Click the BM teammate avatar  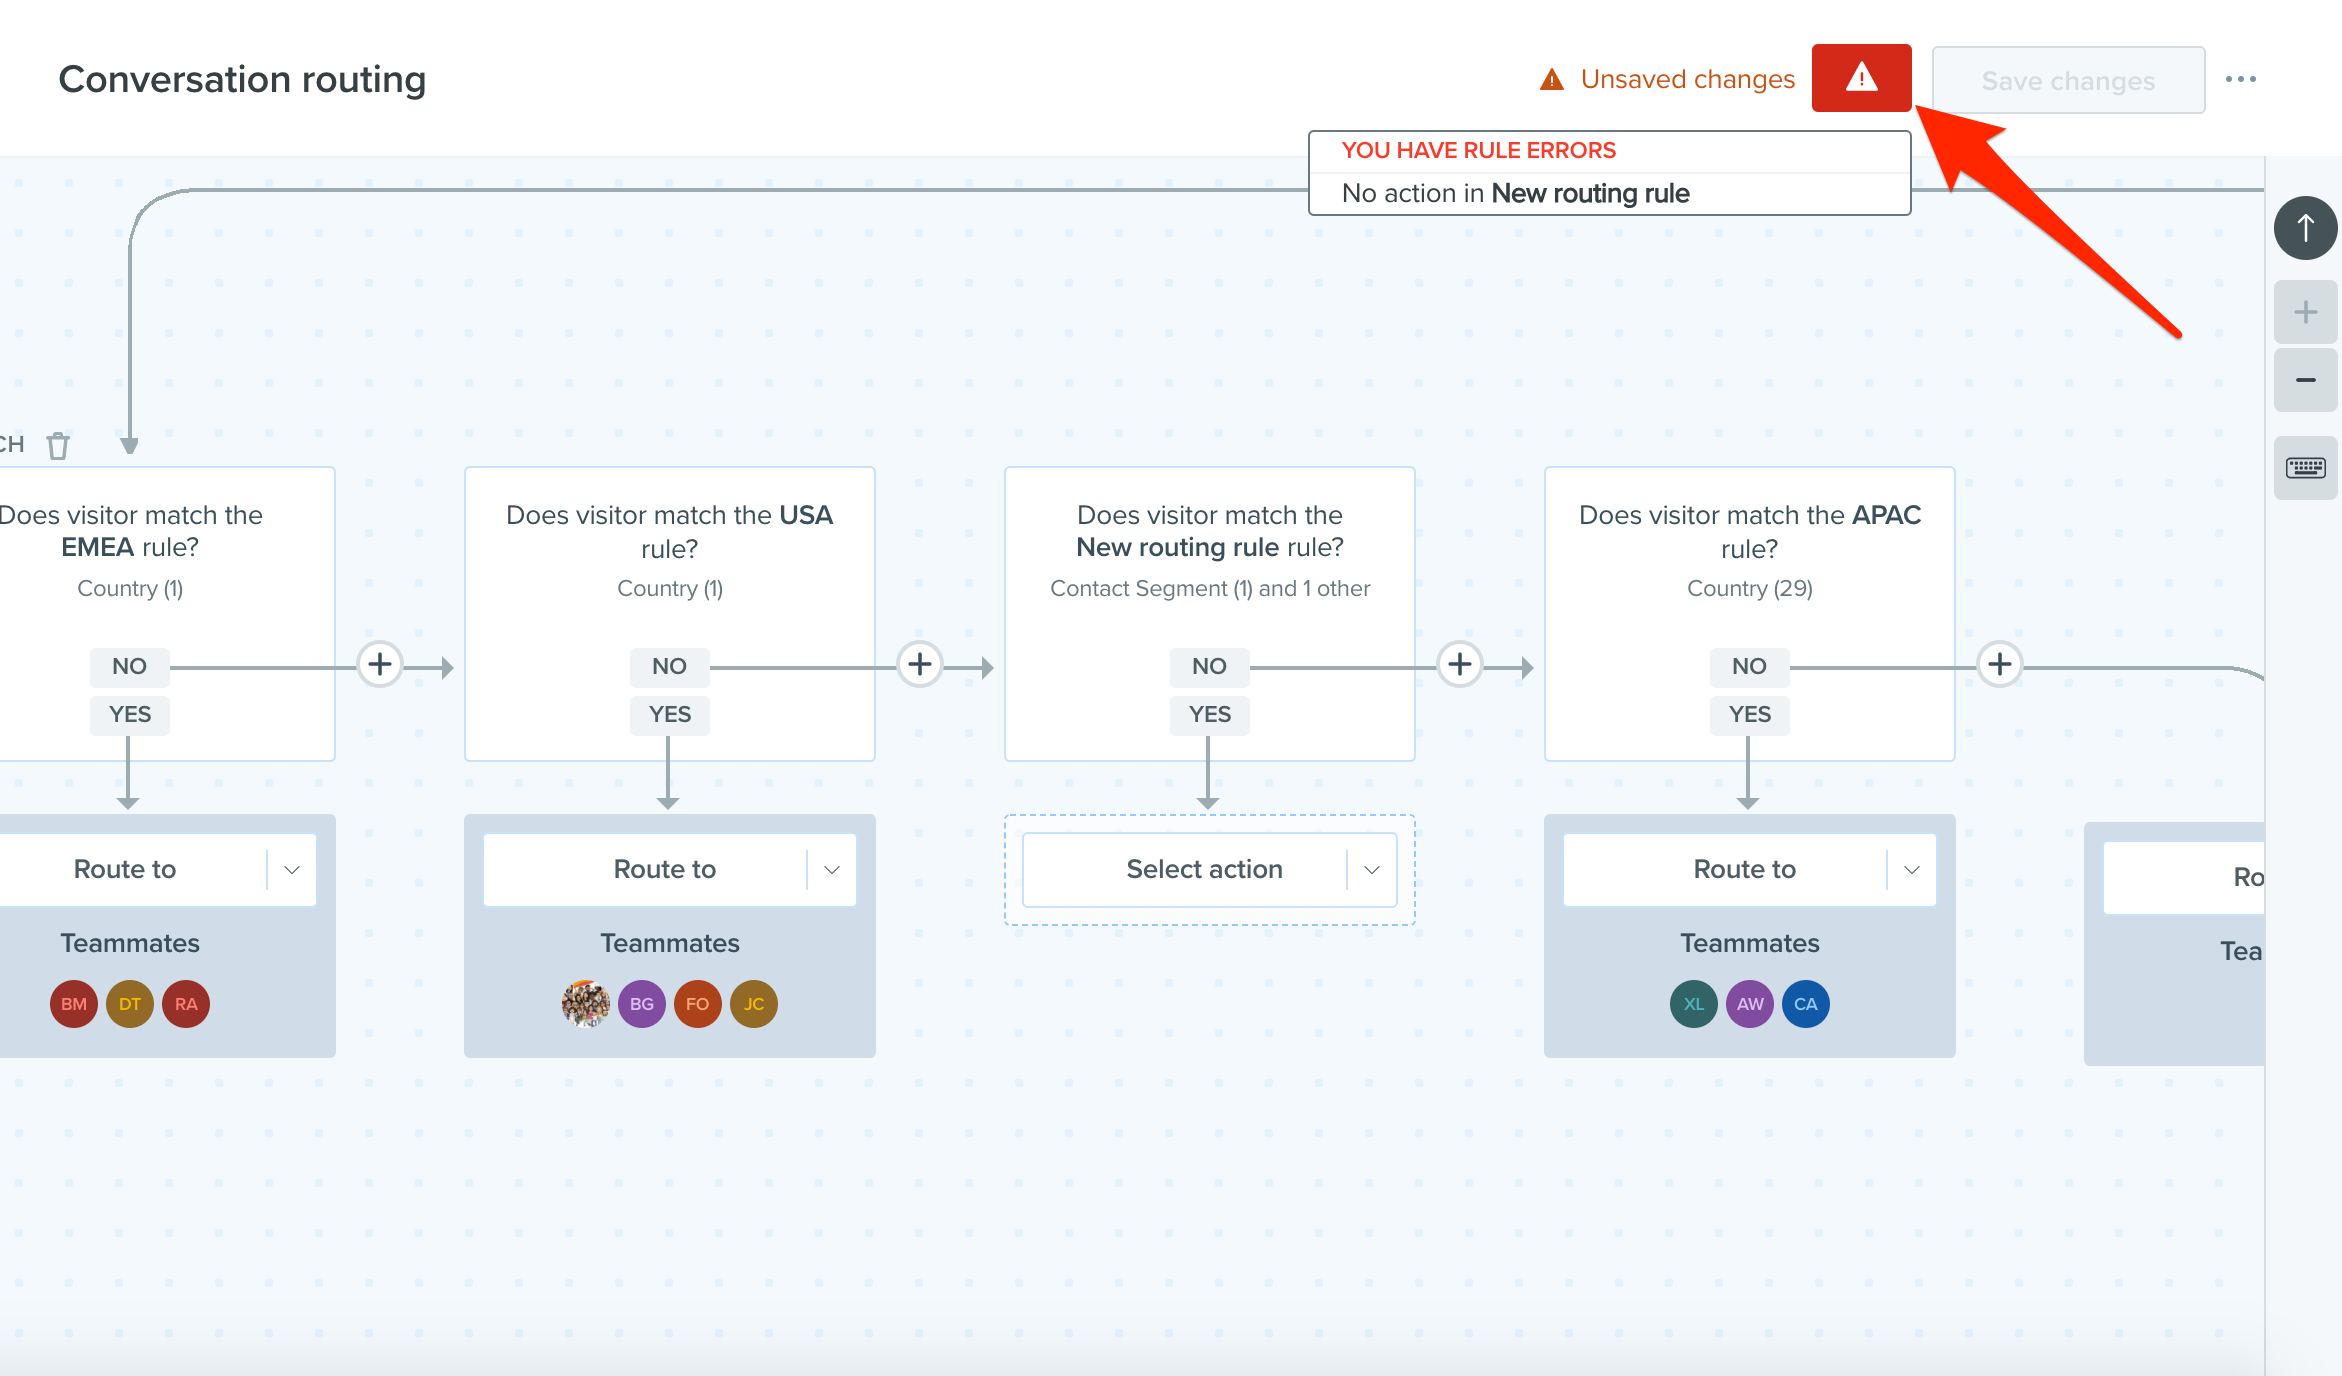click(x=74, y=1004)
